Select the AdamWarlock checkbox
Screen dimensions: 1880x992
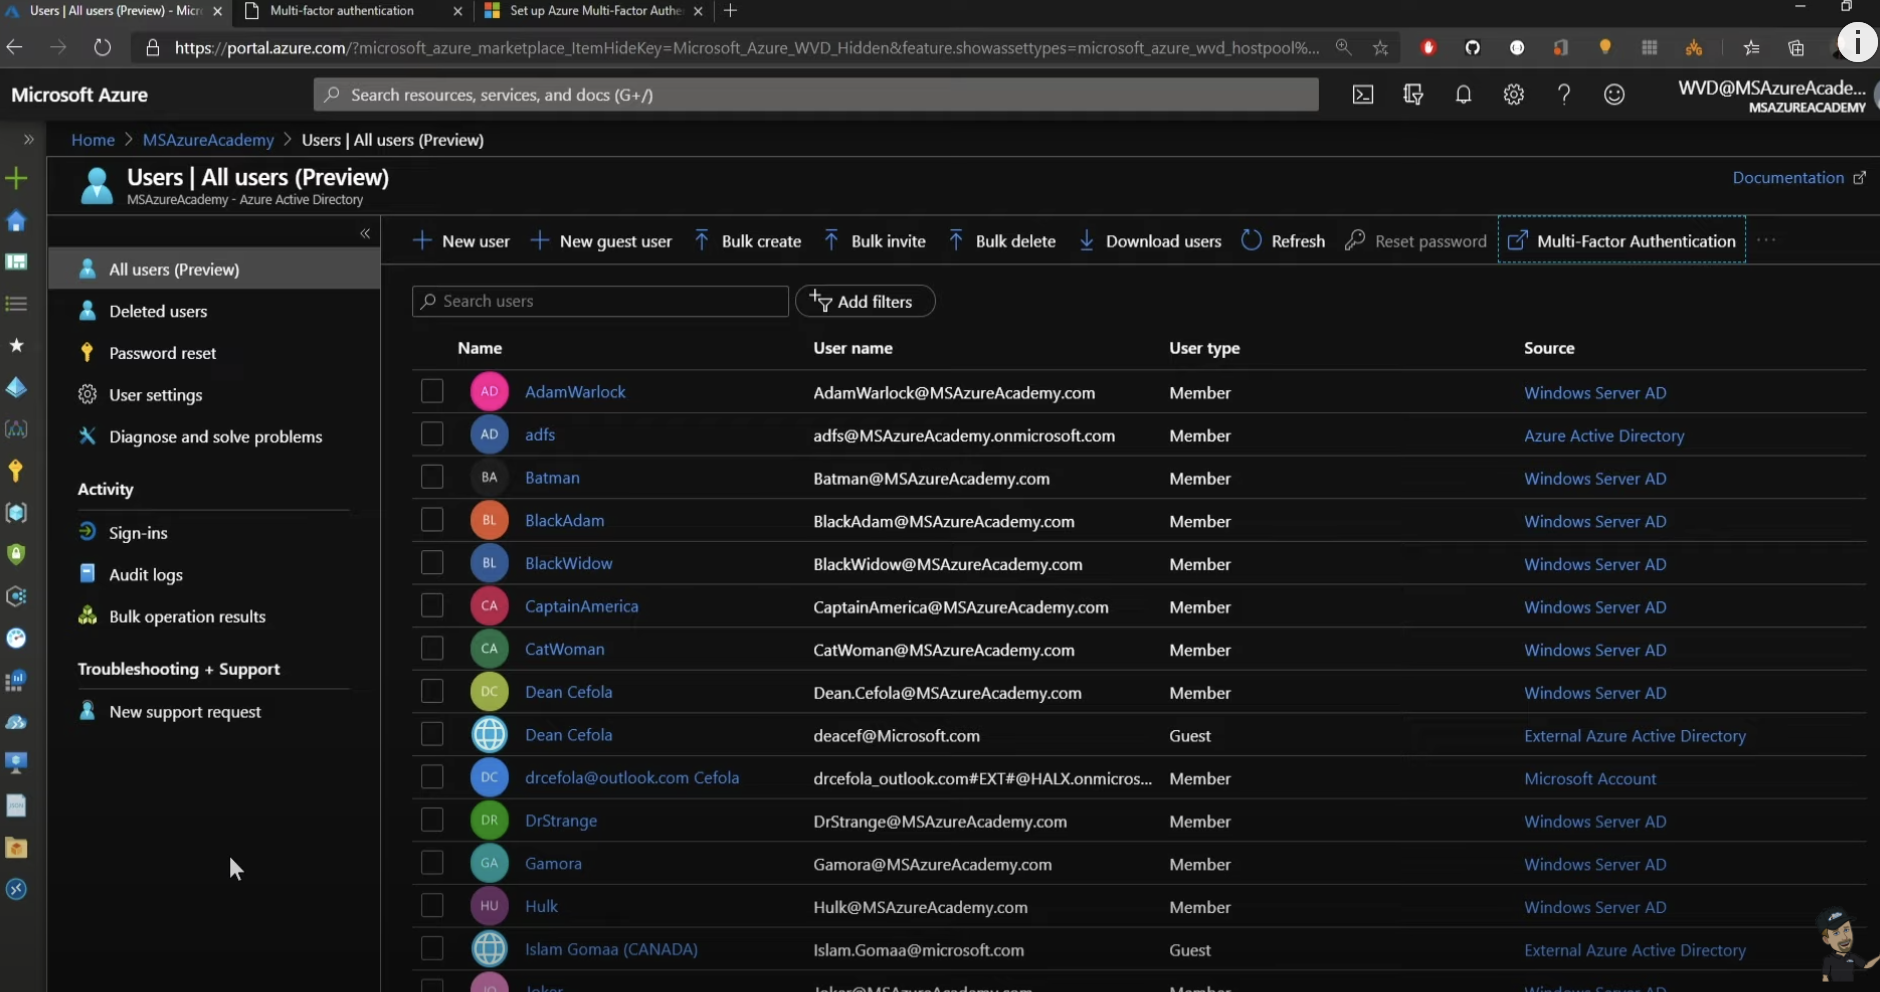[x=432, y=391]
